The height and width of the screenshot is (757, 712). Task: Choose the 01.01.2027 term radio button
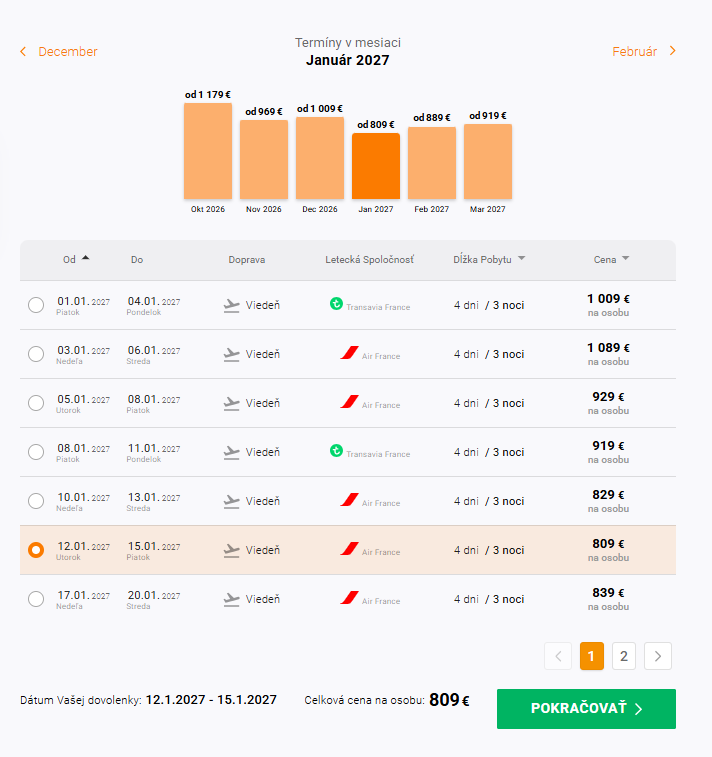pos(36,305)
